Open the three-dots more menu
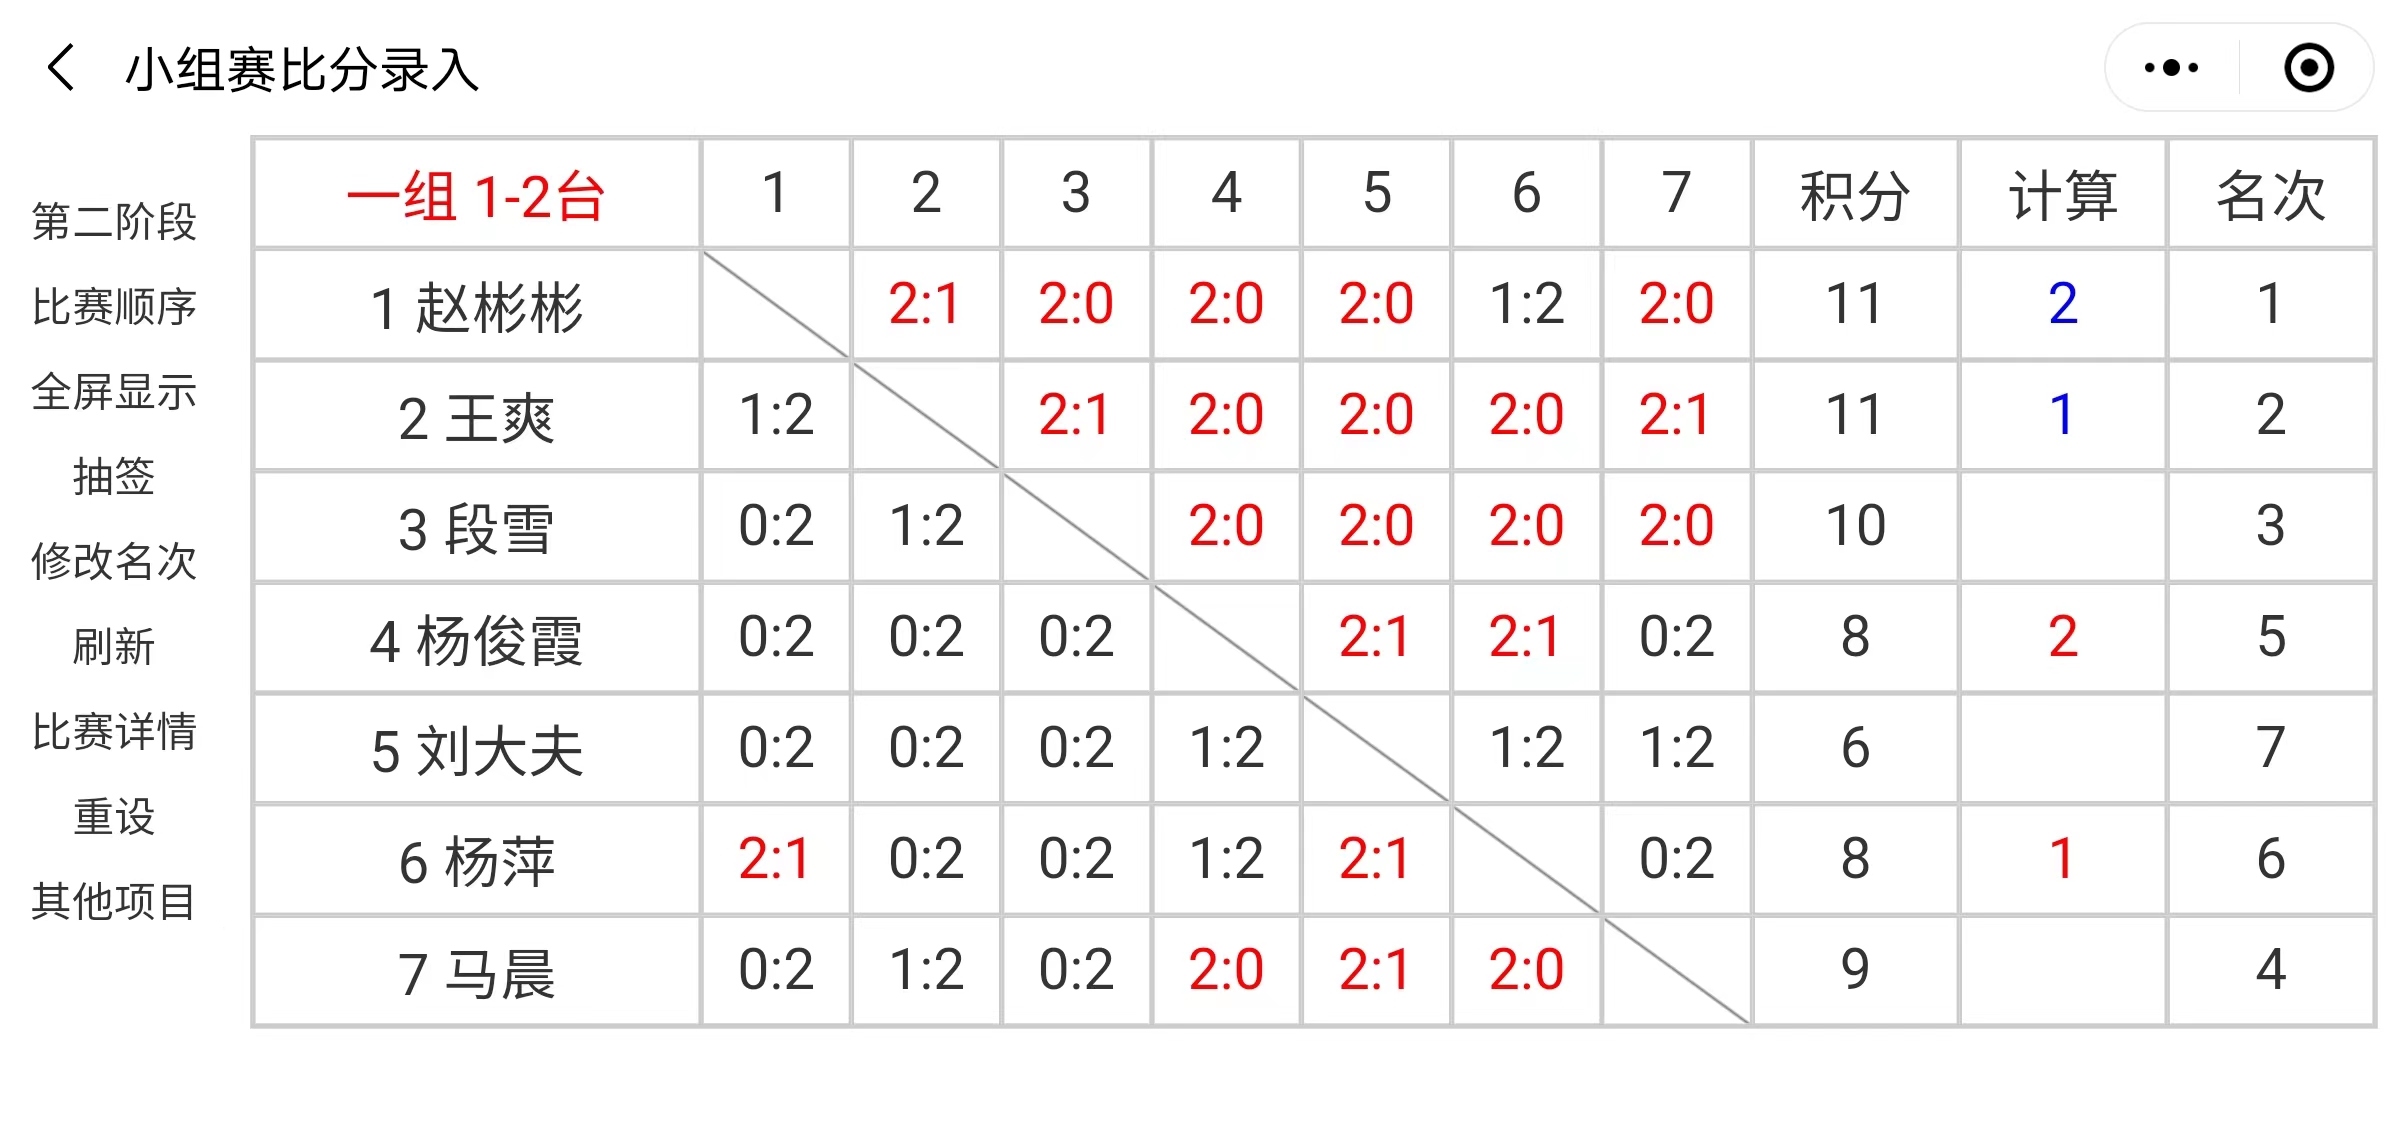2400x1128 pixels. 2172,68
